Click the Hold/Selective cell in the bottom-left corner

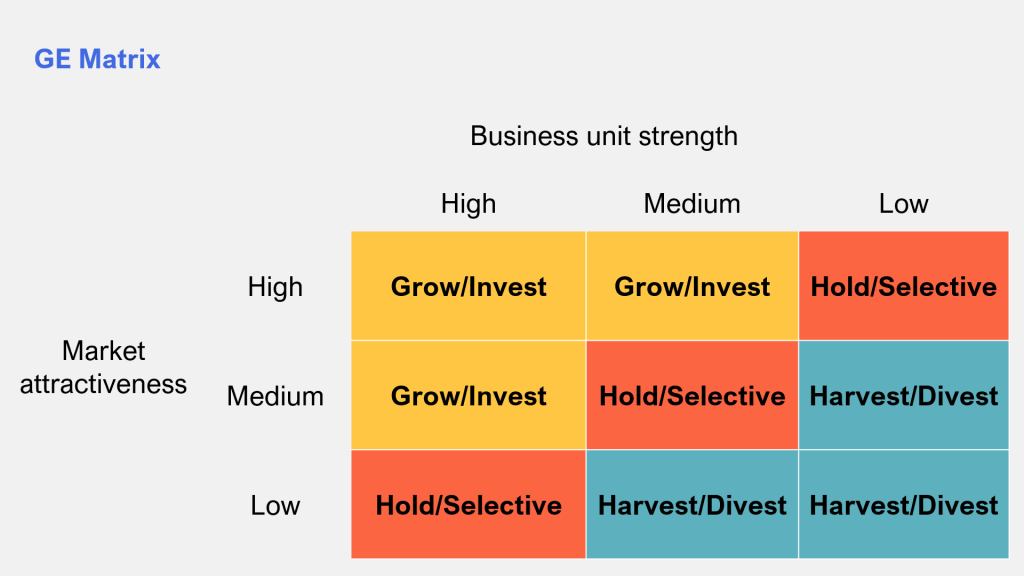click(468, 505)
